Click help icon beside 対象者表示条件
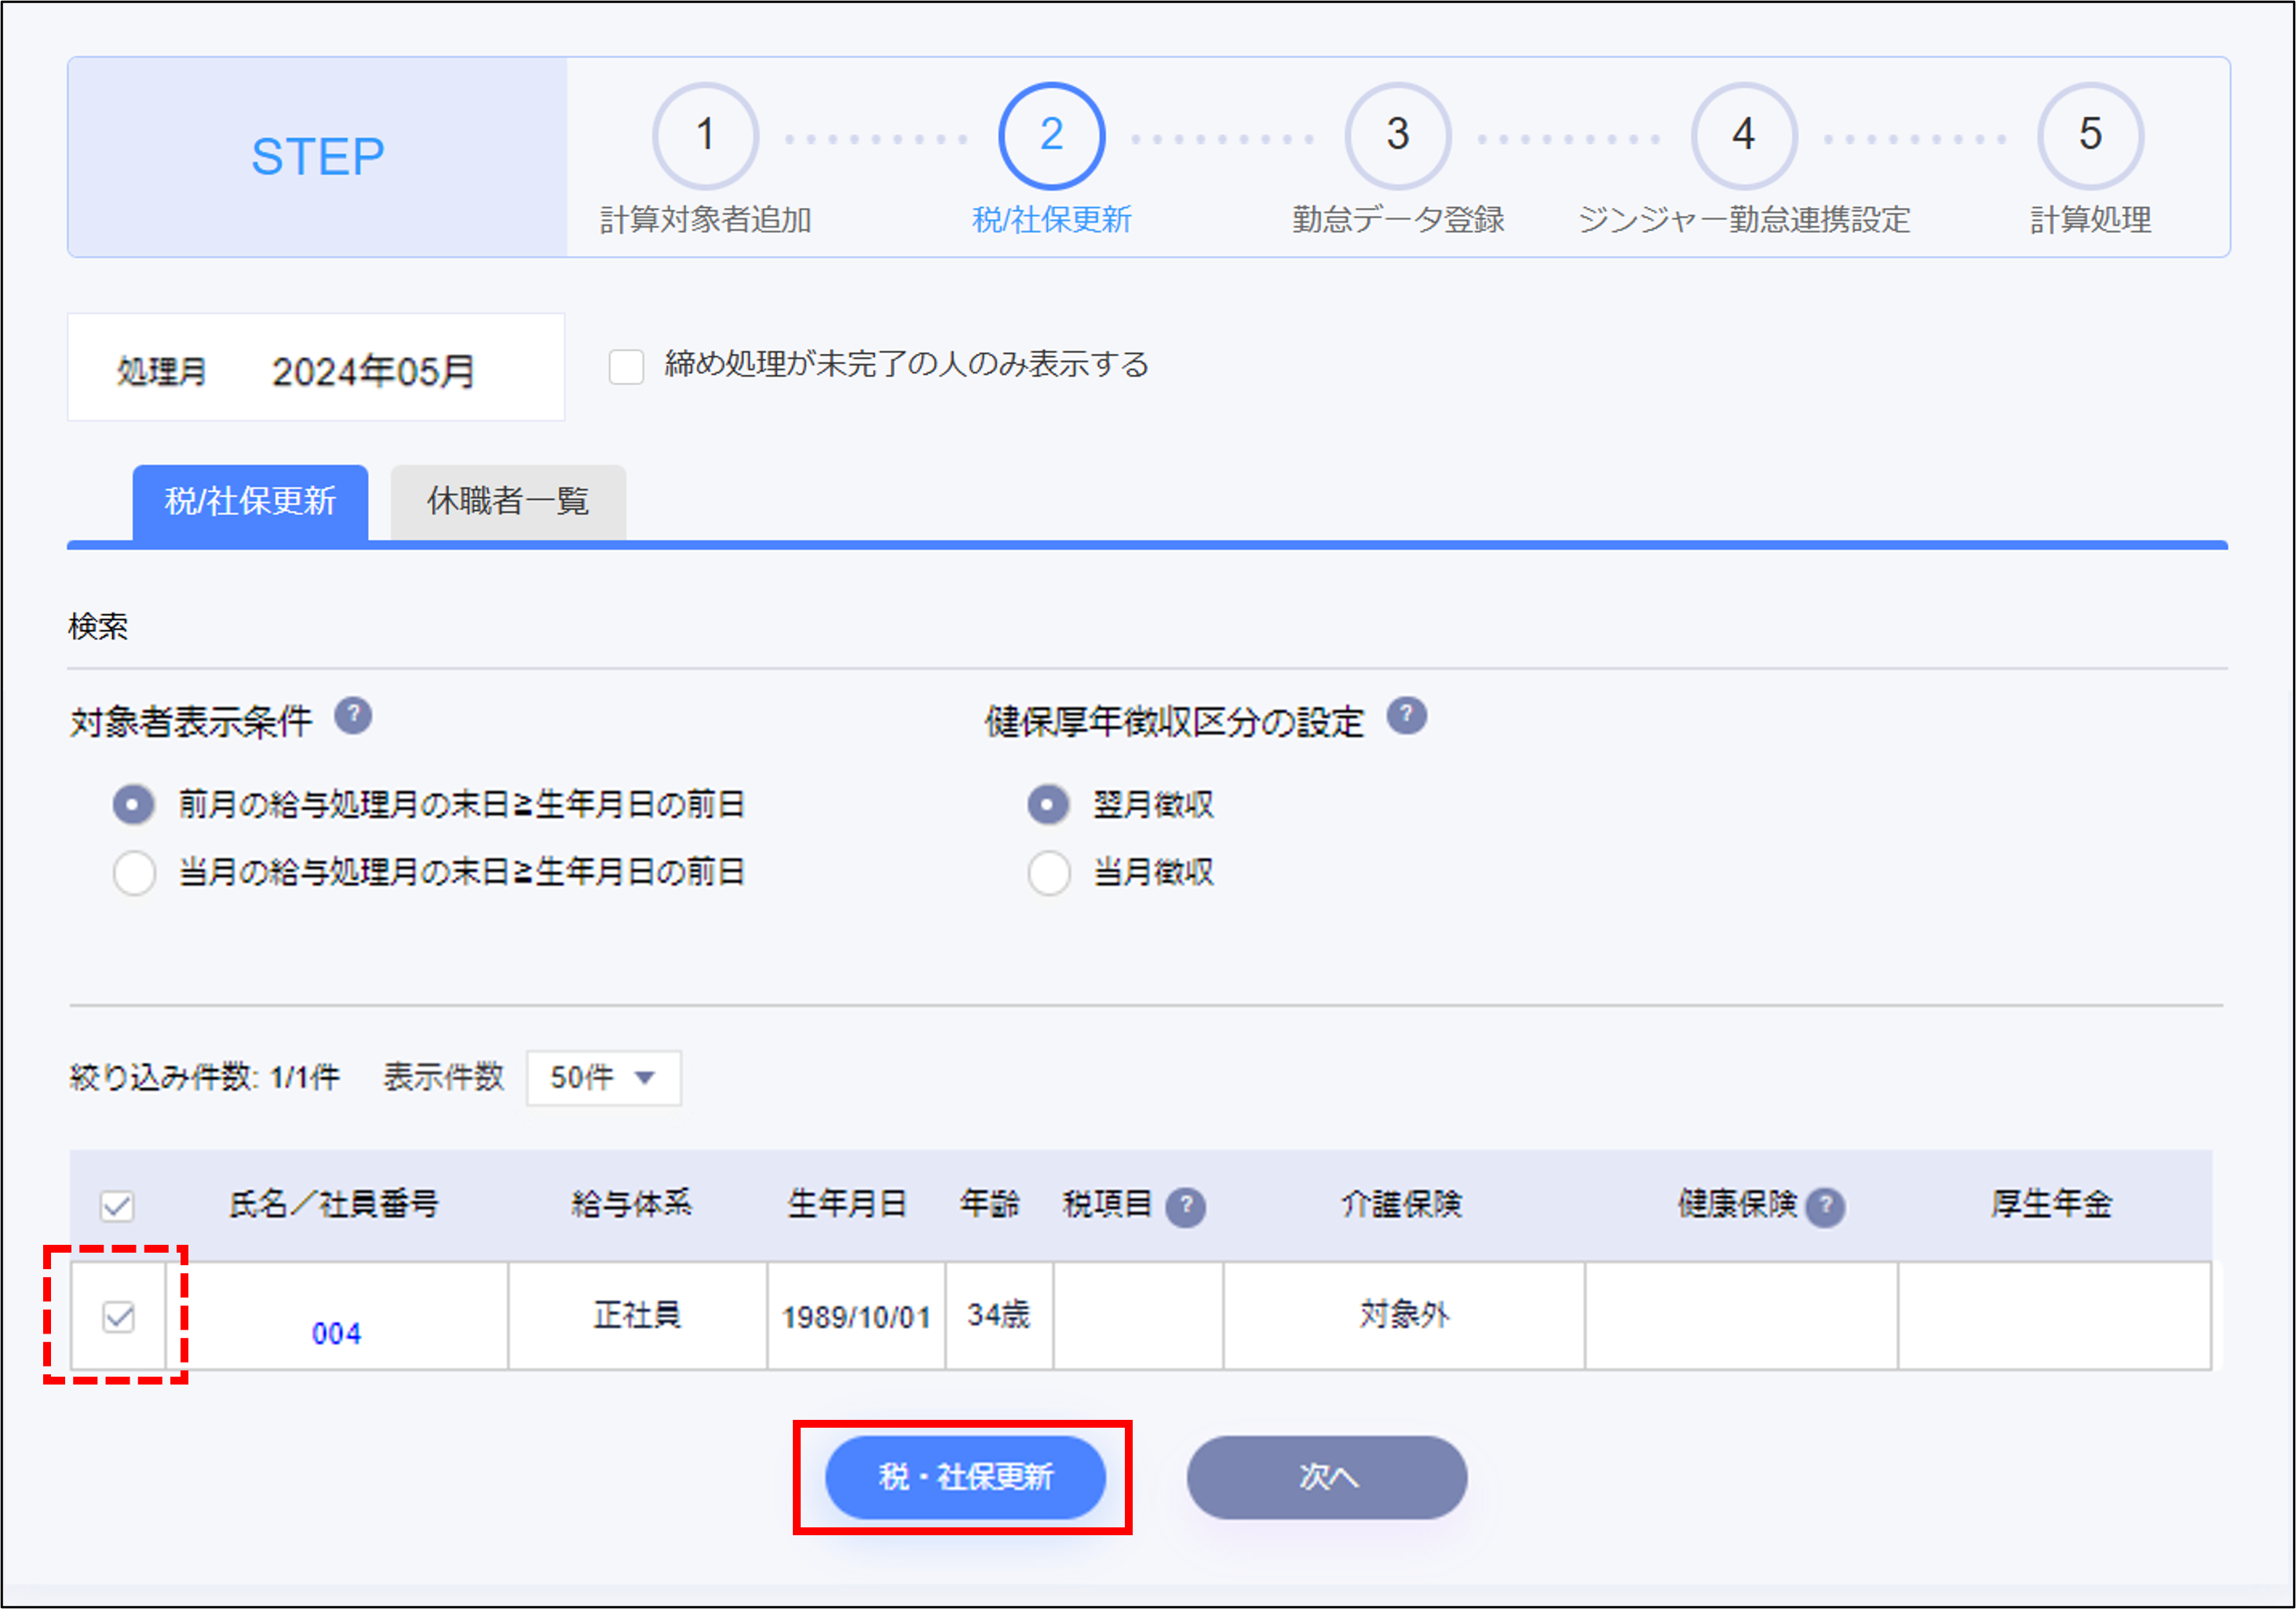 coord(353,716)
